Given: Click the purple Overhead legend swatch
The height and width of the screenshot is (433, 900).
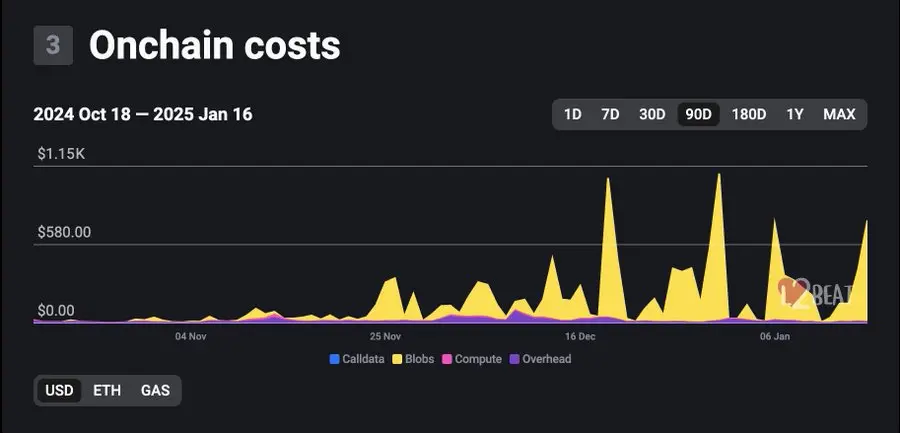Looking at the screenshot, I should pyautogui.click(x=515, y=359).
